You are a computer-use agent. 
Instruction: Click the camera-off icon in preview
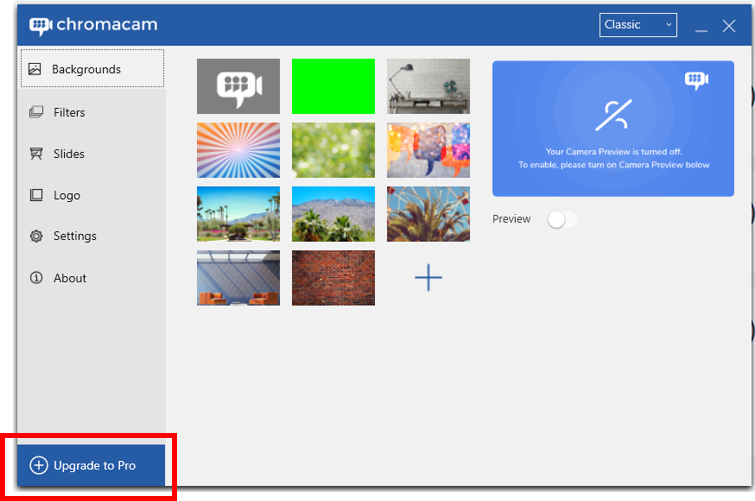click(x=613, y=115)
